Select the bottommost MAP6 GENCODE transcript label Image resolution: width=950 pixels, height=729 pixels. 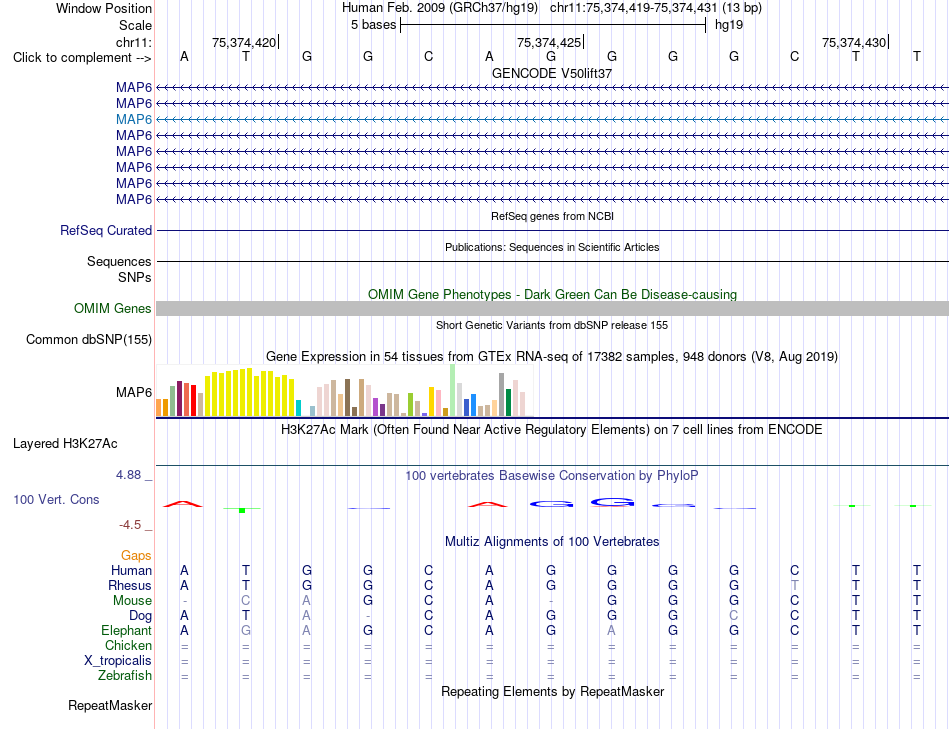[x=134, y=199]
